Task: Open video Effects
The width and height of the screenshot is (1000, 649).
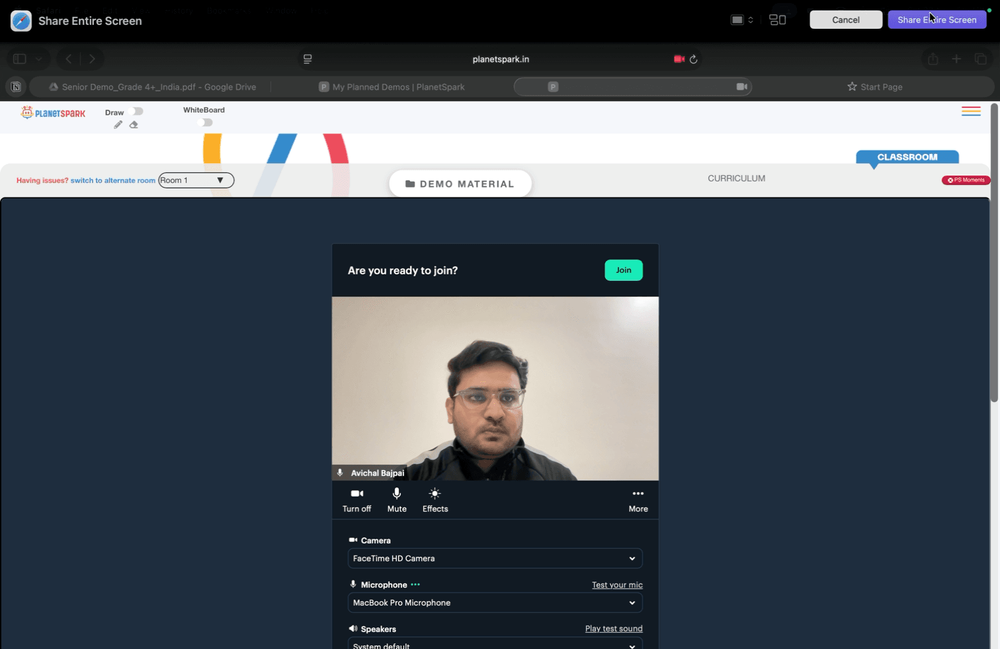Action: pyautogui.click(x=435, y=500)
